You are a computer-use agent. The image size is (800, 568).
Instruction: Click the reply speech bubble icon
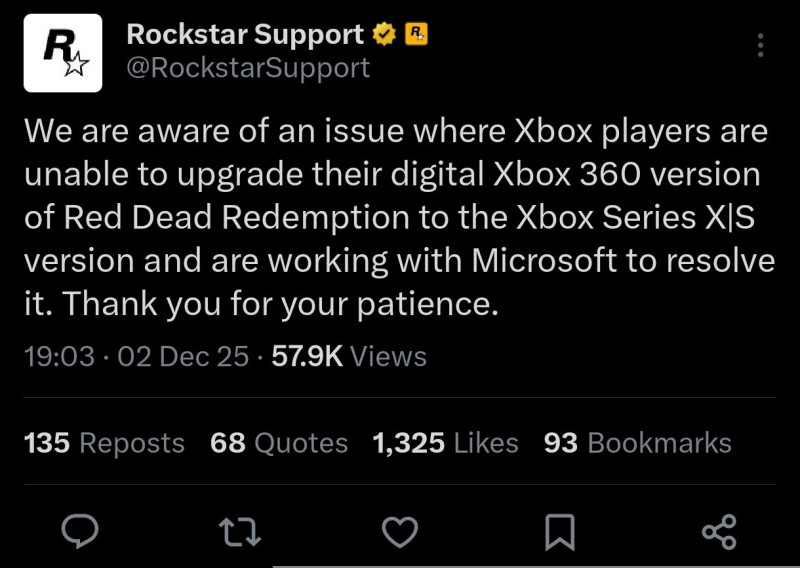coord(79,532)
